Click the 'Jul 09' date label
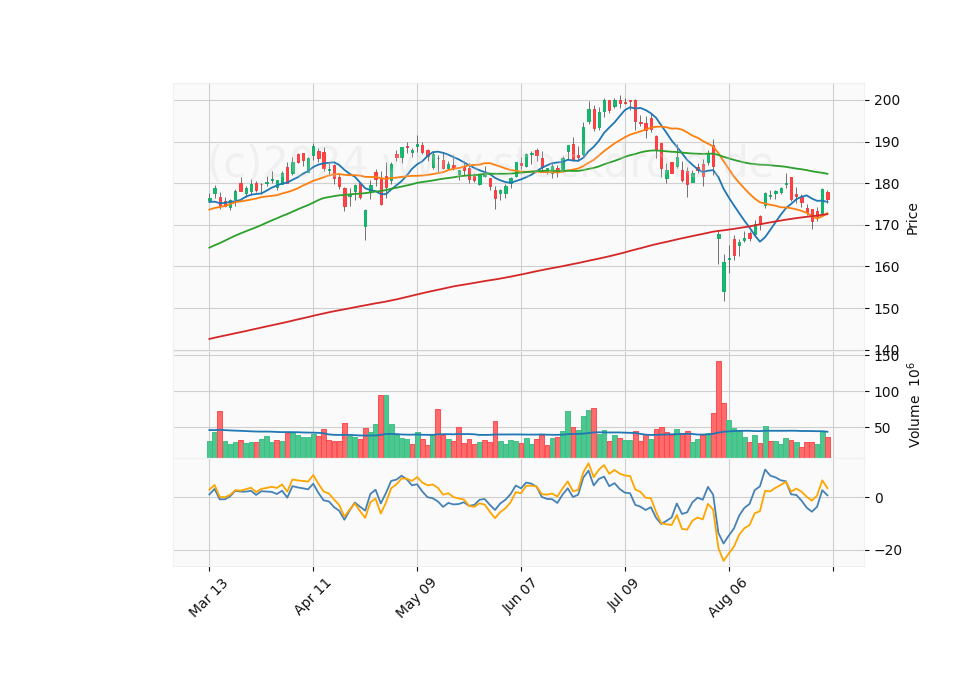The height and width of the screenshot is (690, 960). point(623,595)
